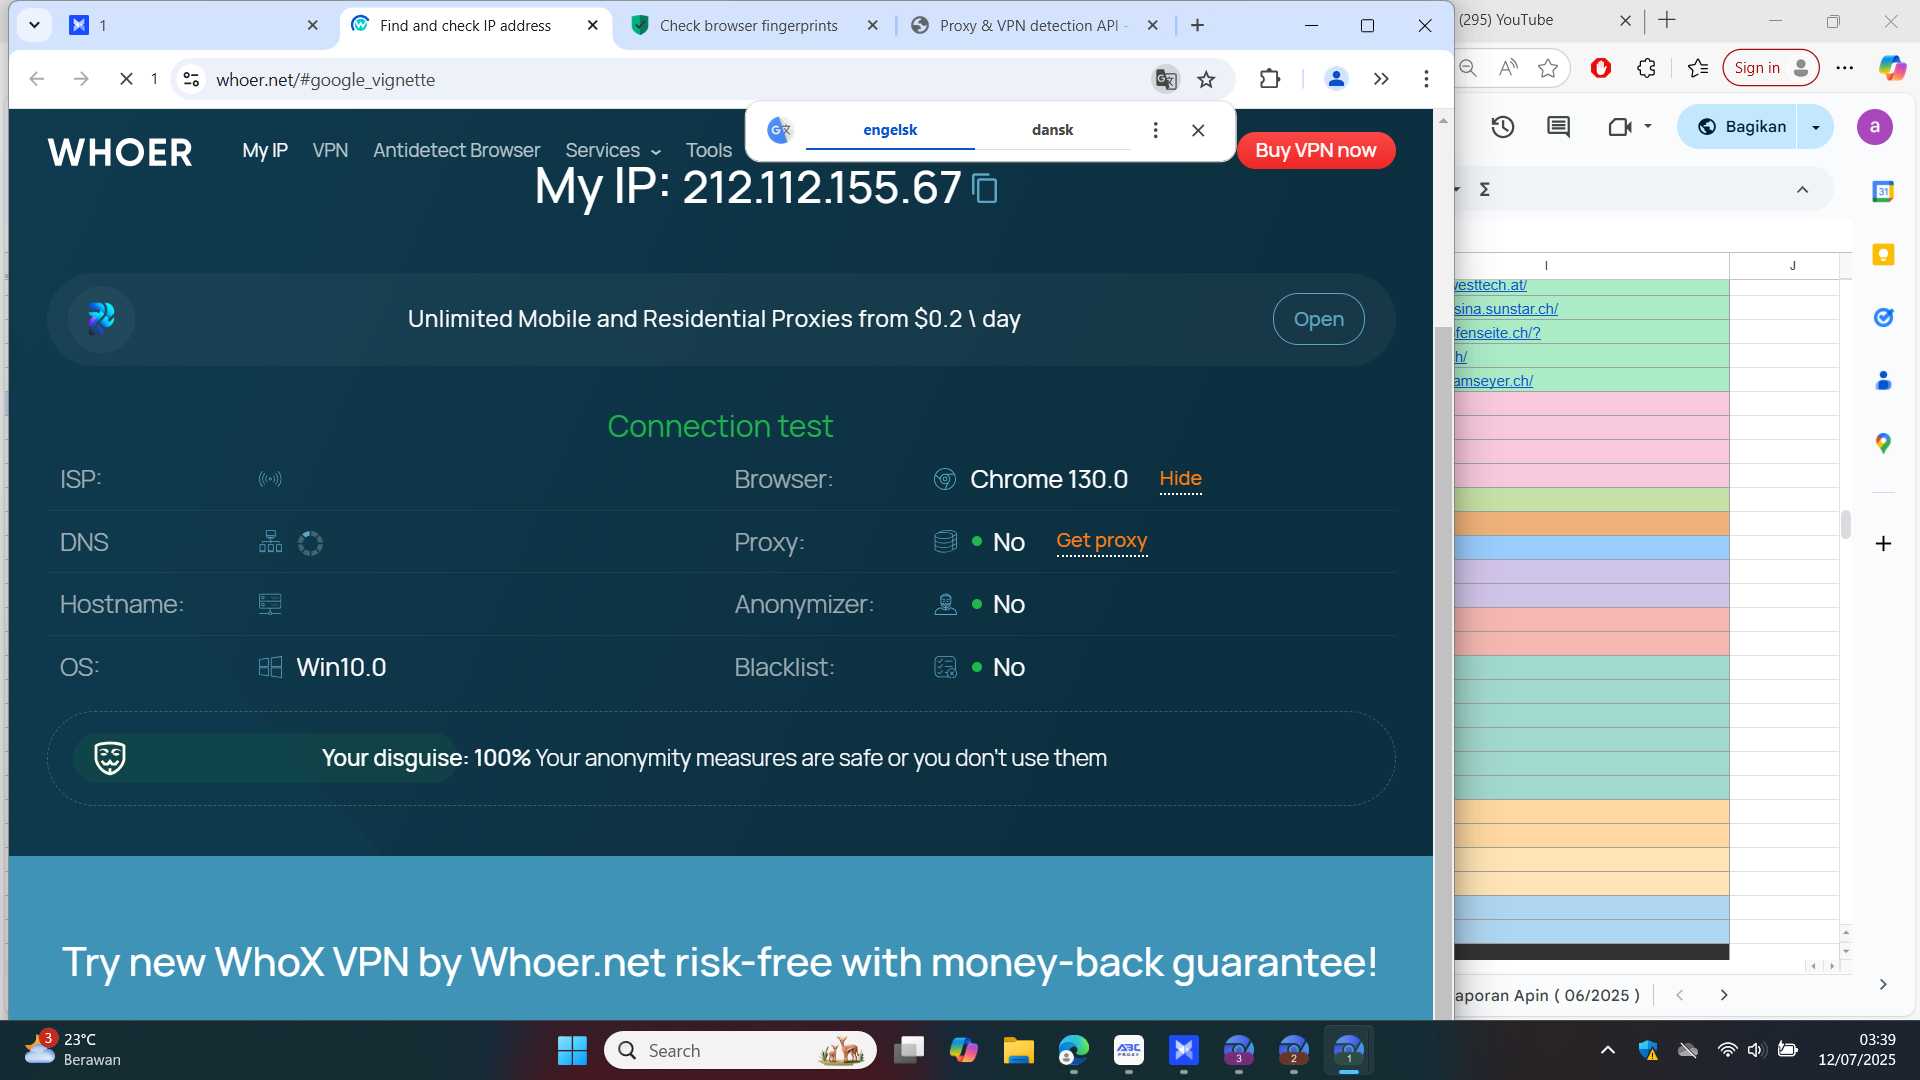Open Edge's Favorites list icon
The height and width of the screenshot is (1080, 1920).
[1697, 68]
